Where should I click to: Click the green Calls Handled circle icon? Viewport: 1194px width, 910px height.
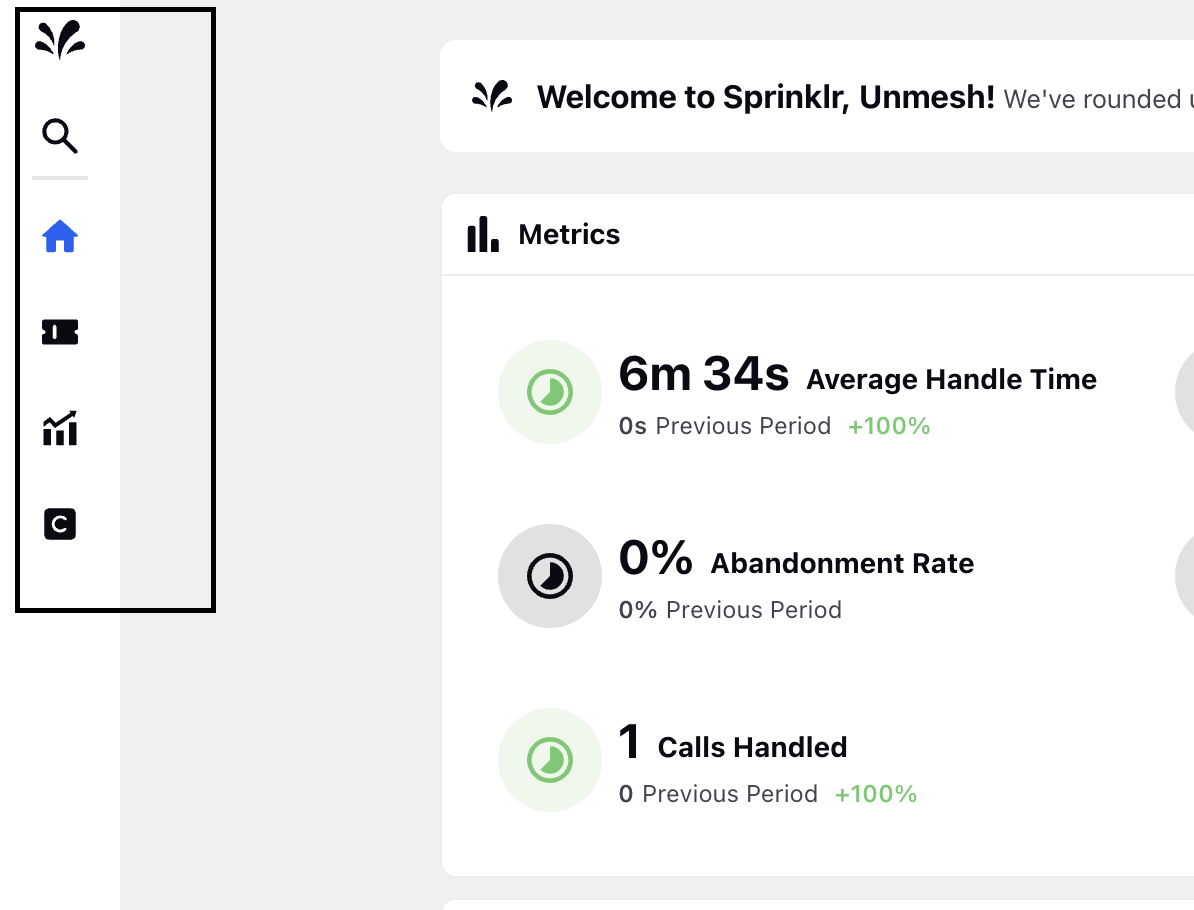[550, 760]
